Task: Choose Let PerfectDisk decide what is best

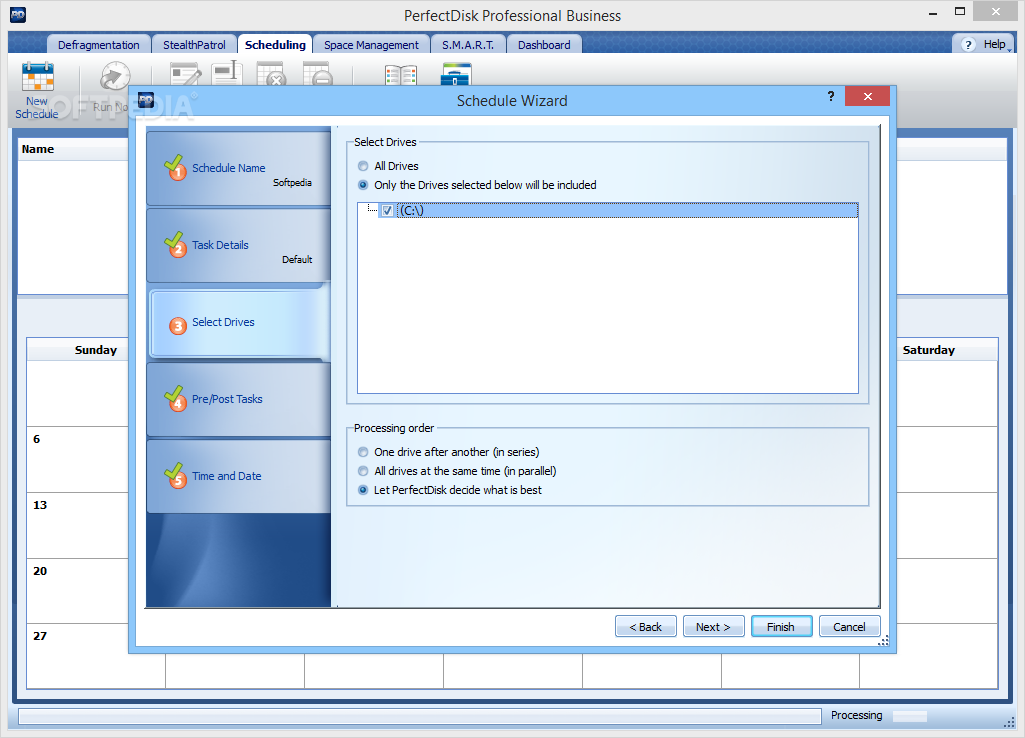Action: pyautogui.click(x=363, y=490)
